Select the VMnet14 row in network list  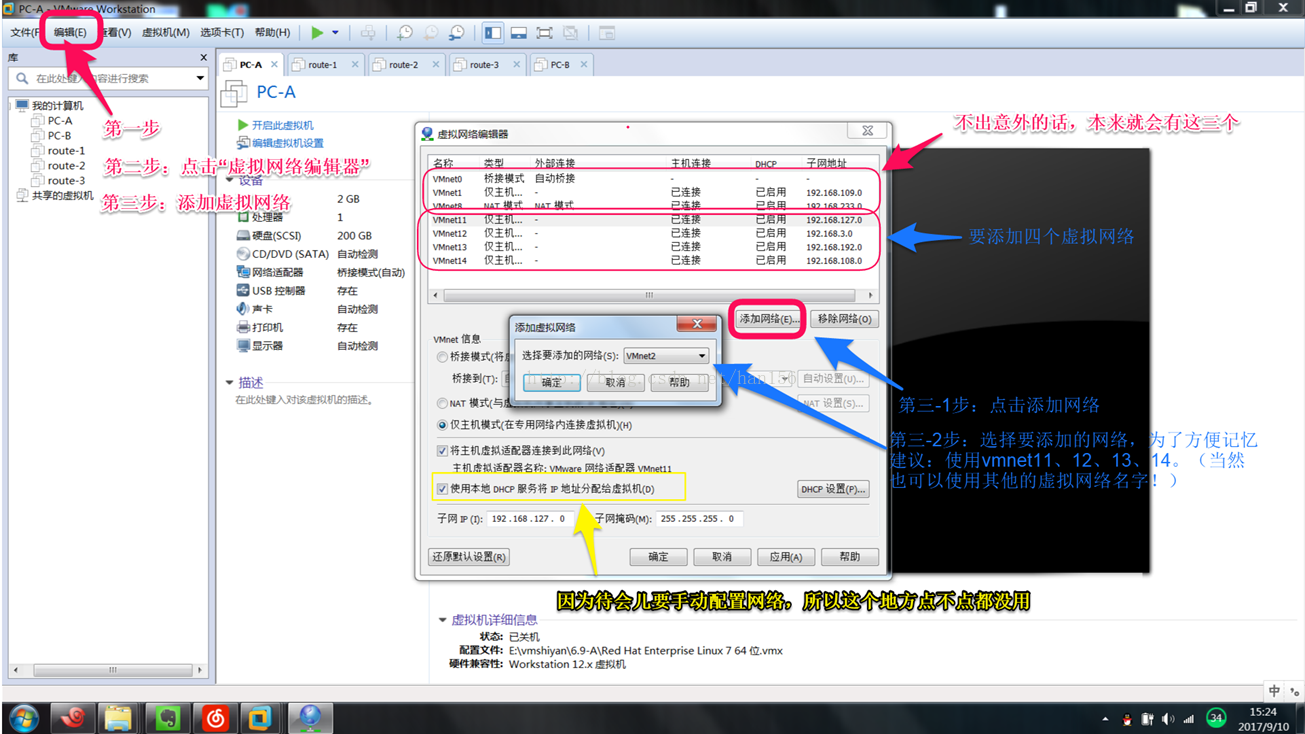[x=653, y=260]
